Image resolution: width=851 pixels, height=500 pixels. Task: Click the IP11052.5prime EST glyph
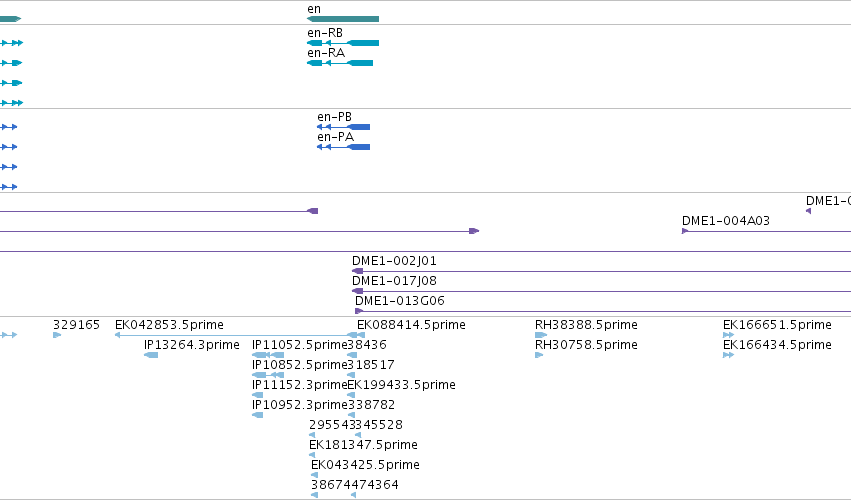click(268, 355)
